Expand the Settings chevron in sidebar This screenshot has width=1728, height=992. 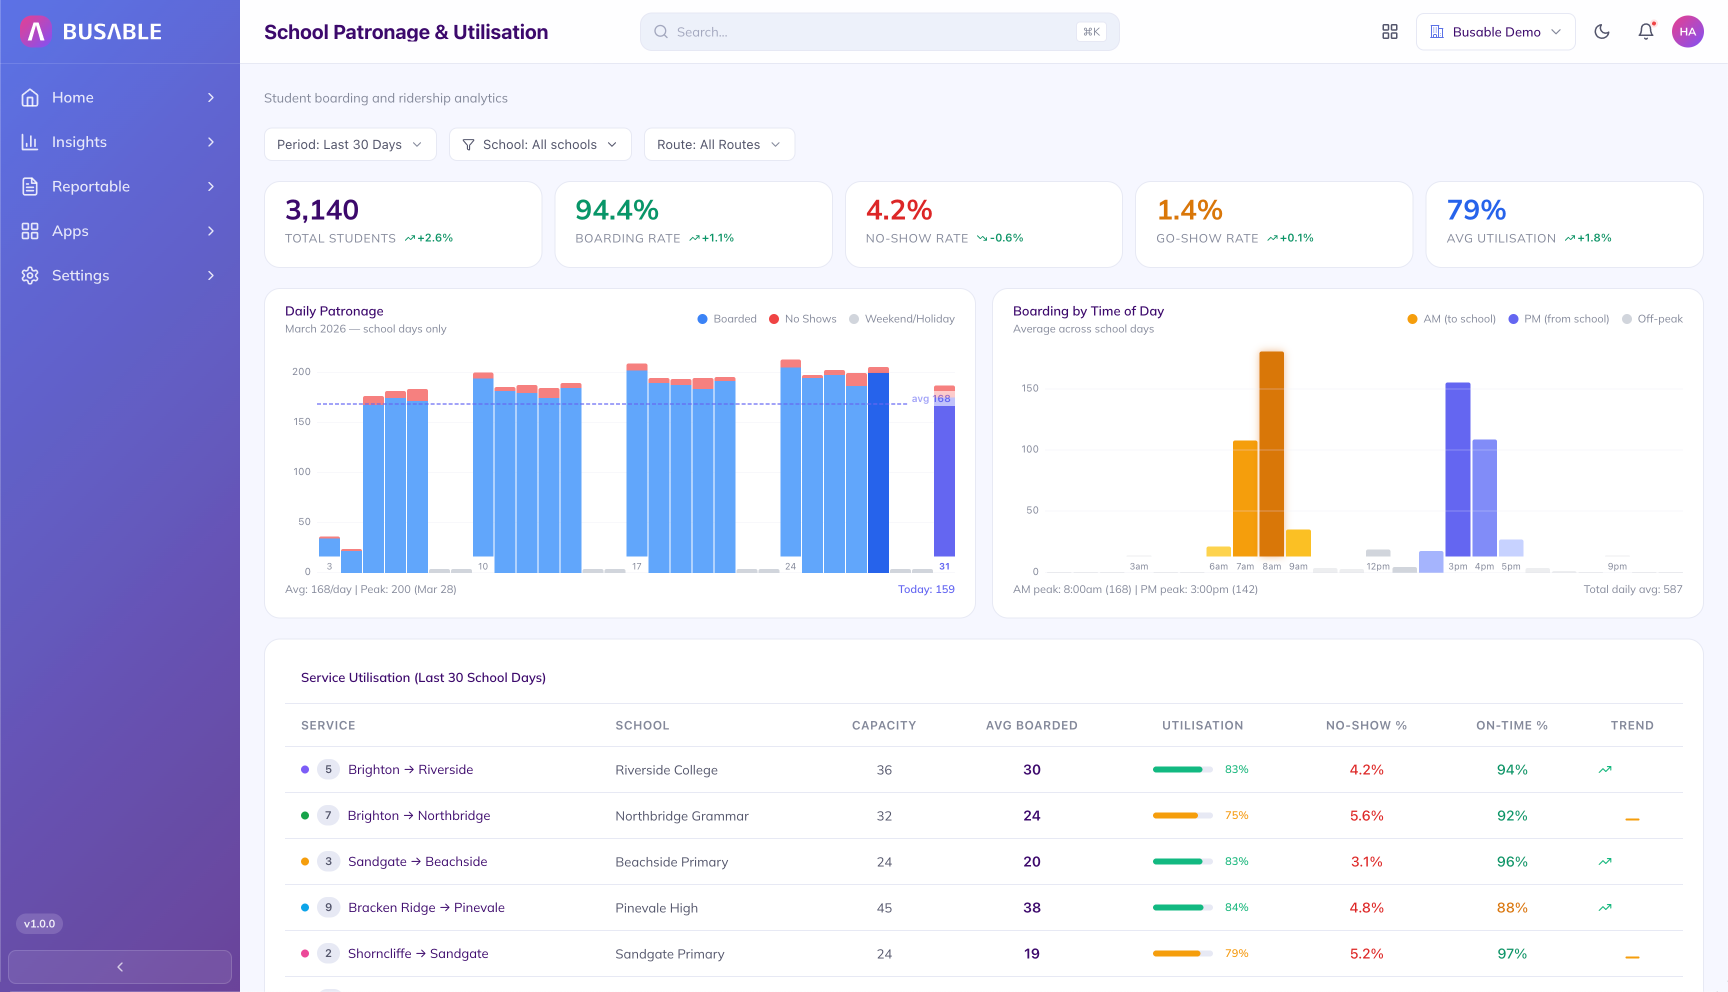click(x=211, y=276)
